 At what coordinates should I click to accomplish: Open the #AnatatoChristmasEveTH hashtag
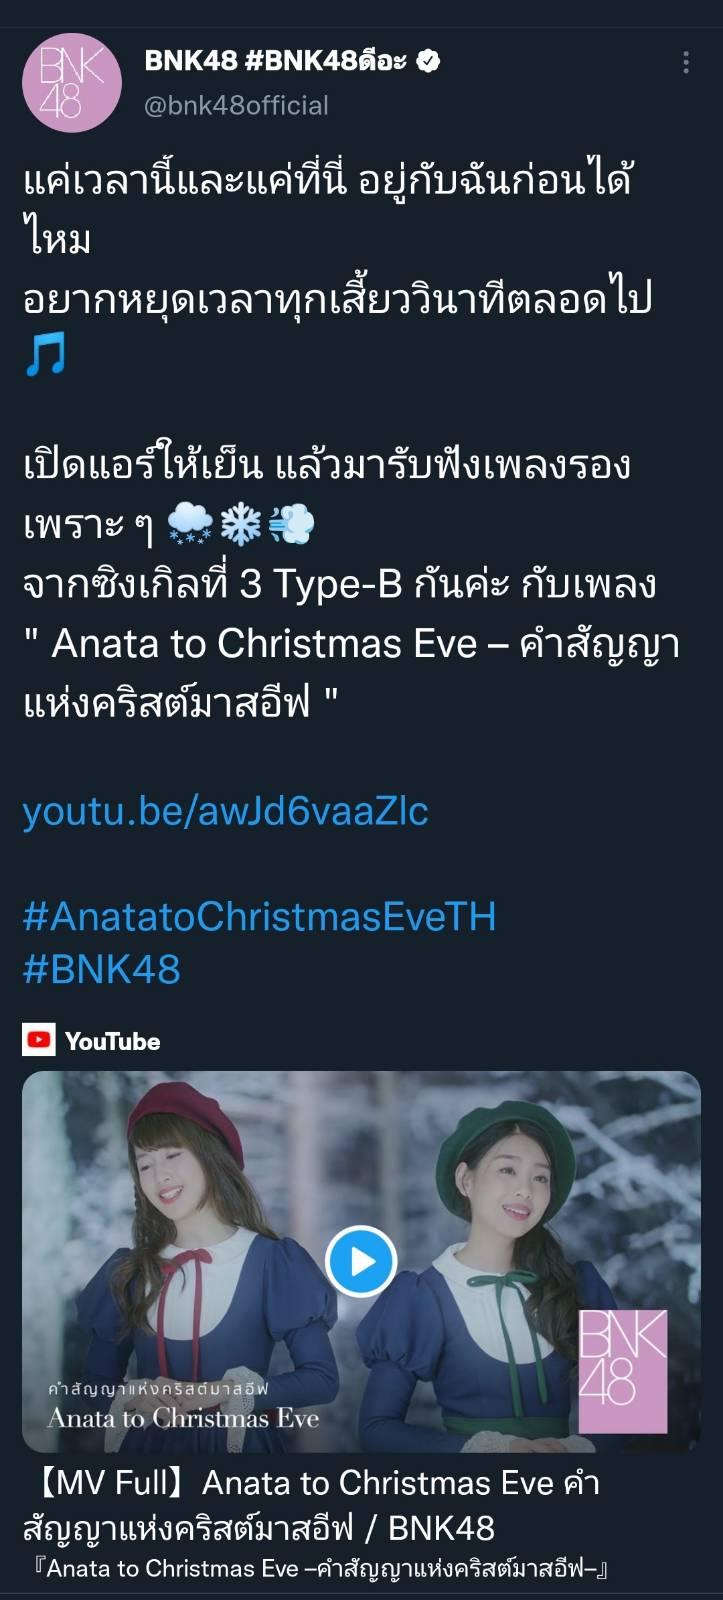pos(260,917)
